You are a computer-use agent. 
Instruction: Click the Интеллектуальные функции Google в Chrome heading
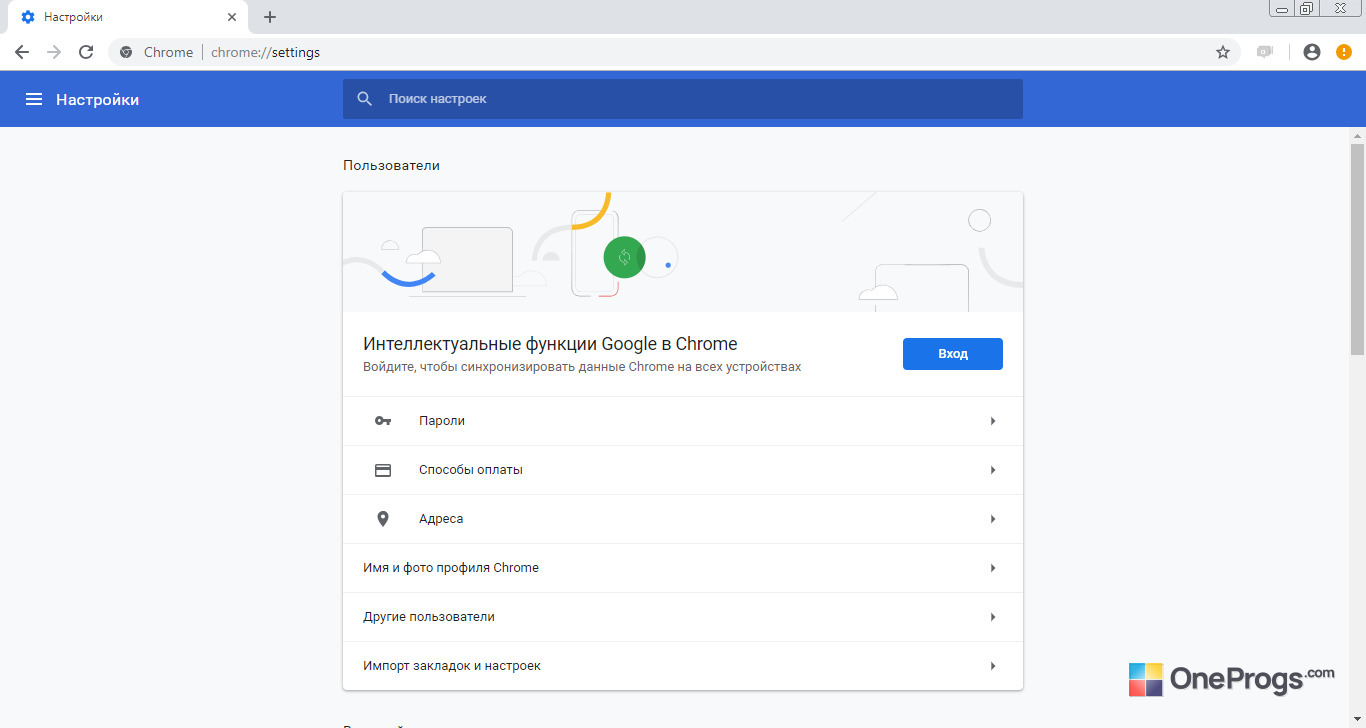pyautogui.click(x=550, y=344)
